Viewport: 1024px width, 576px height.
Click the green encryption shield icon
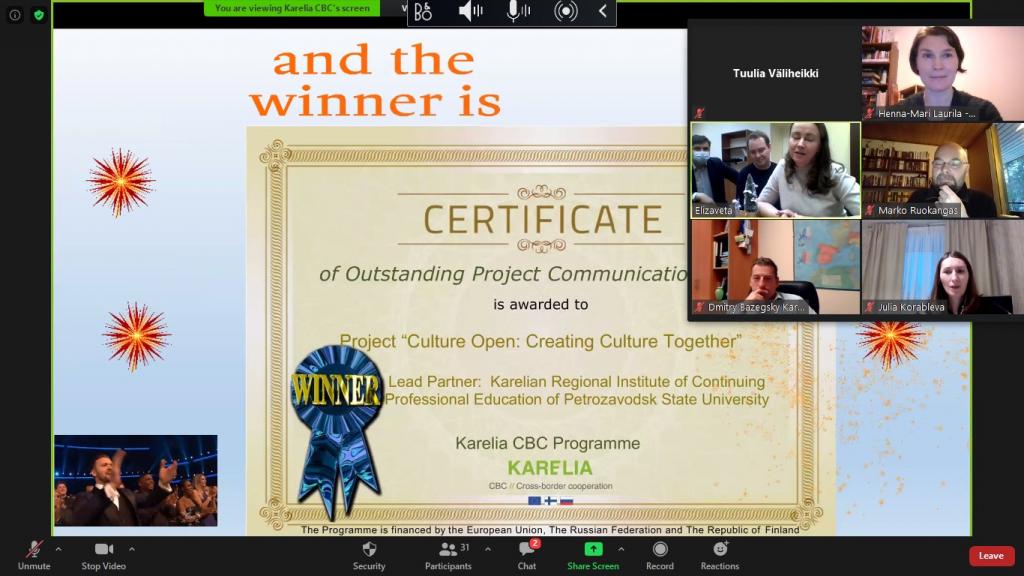39,14
